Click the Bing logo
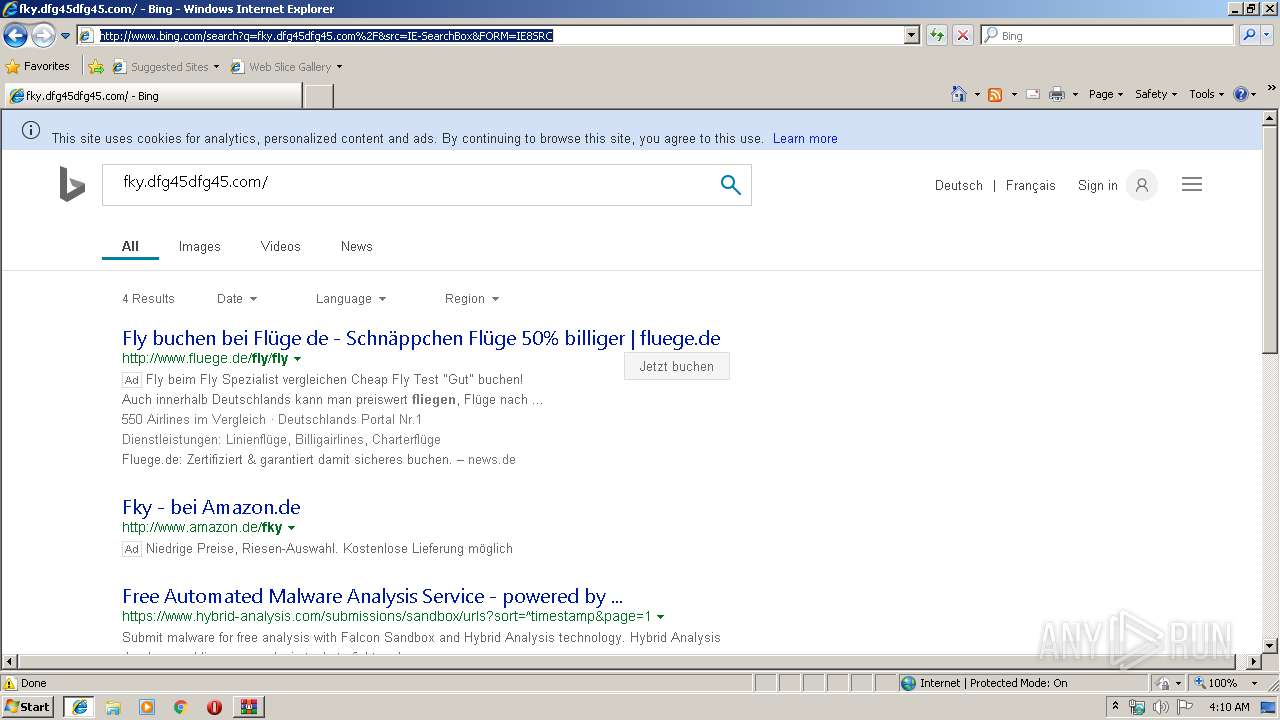The width and height of the screenshot is (1280, 720). [72, 185]
